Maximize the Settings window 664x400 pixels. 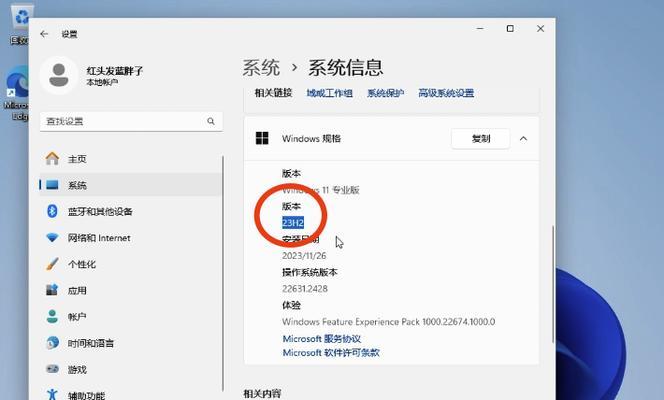[x=510, y=28]
